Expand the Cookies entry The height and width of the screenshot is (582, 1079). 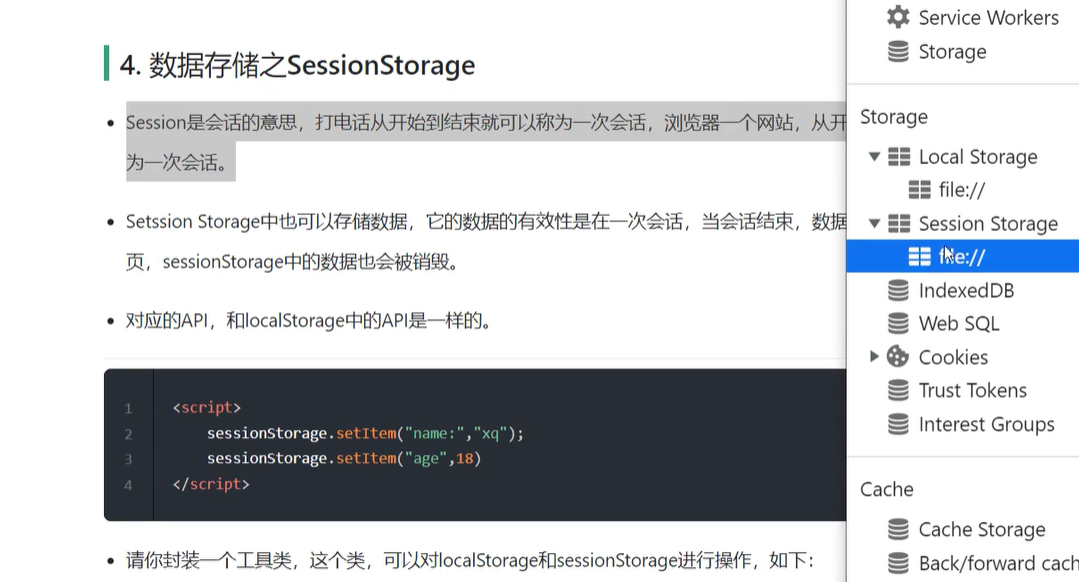pos(874,357)
